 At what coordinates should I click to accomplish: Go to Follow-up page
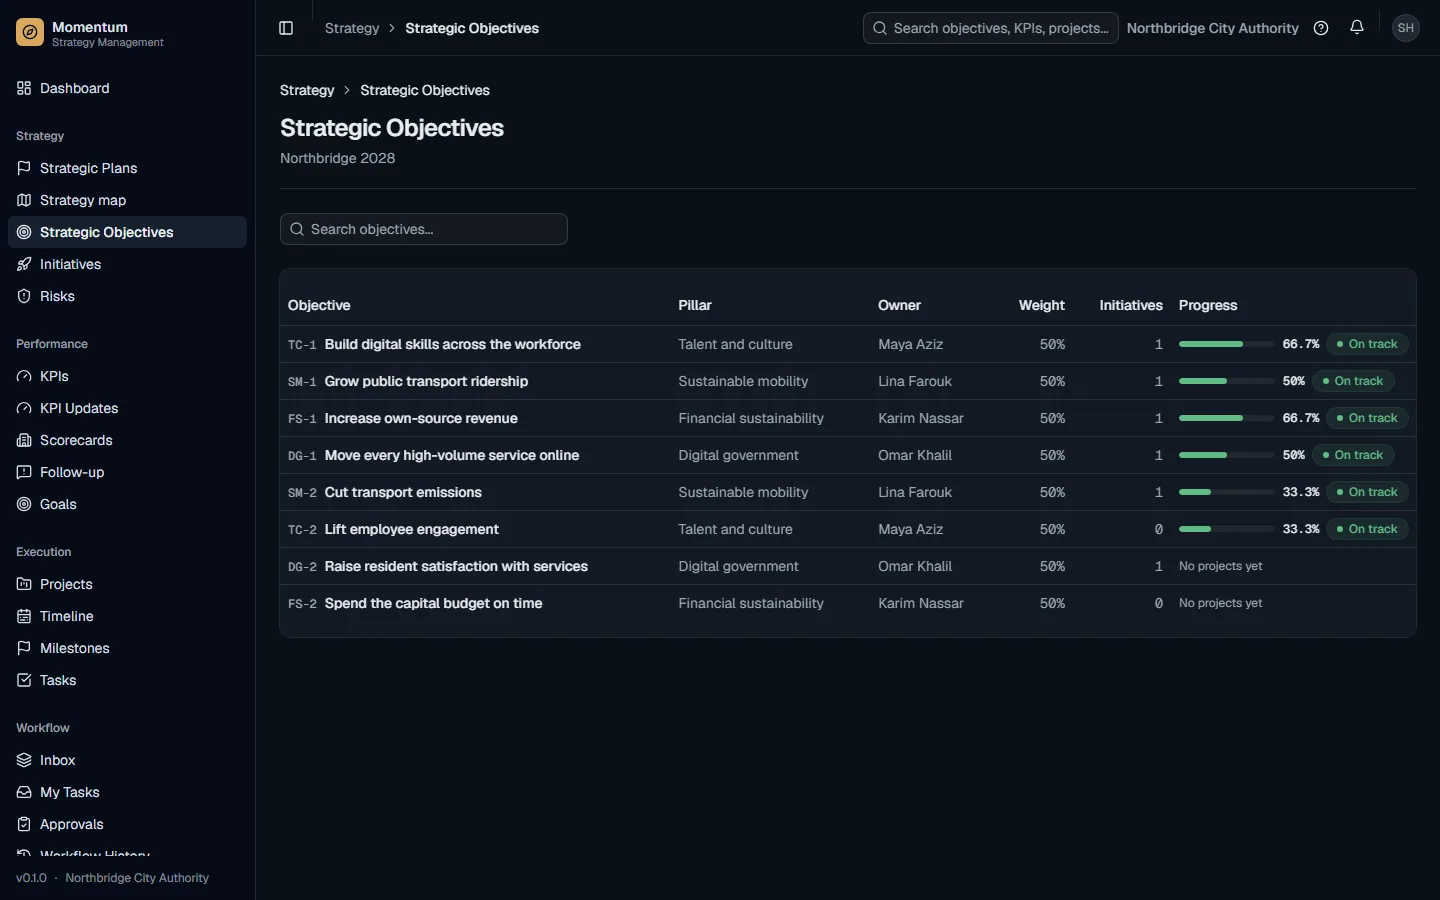127,472
